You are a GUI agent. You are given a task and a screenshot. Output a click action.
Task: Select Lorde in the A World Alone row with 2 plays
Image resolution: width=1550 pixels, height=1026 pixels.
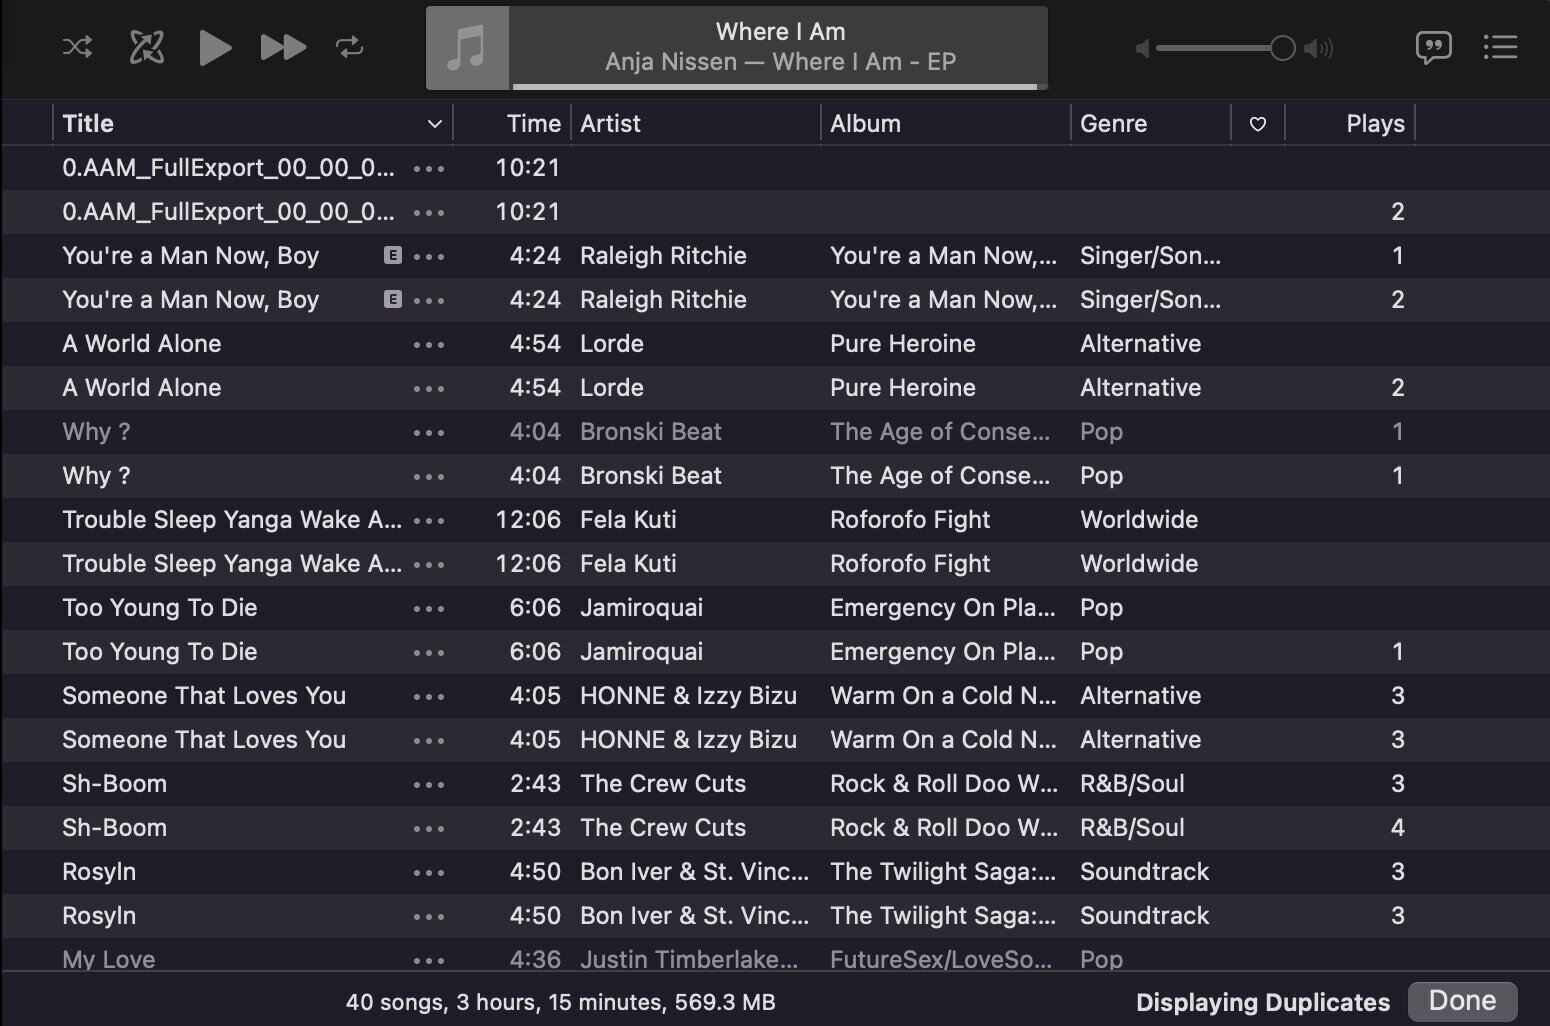612,388
